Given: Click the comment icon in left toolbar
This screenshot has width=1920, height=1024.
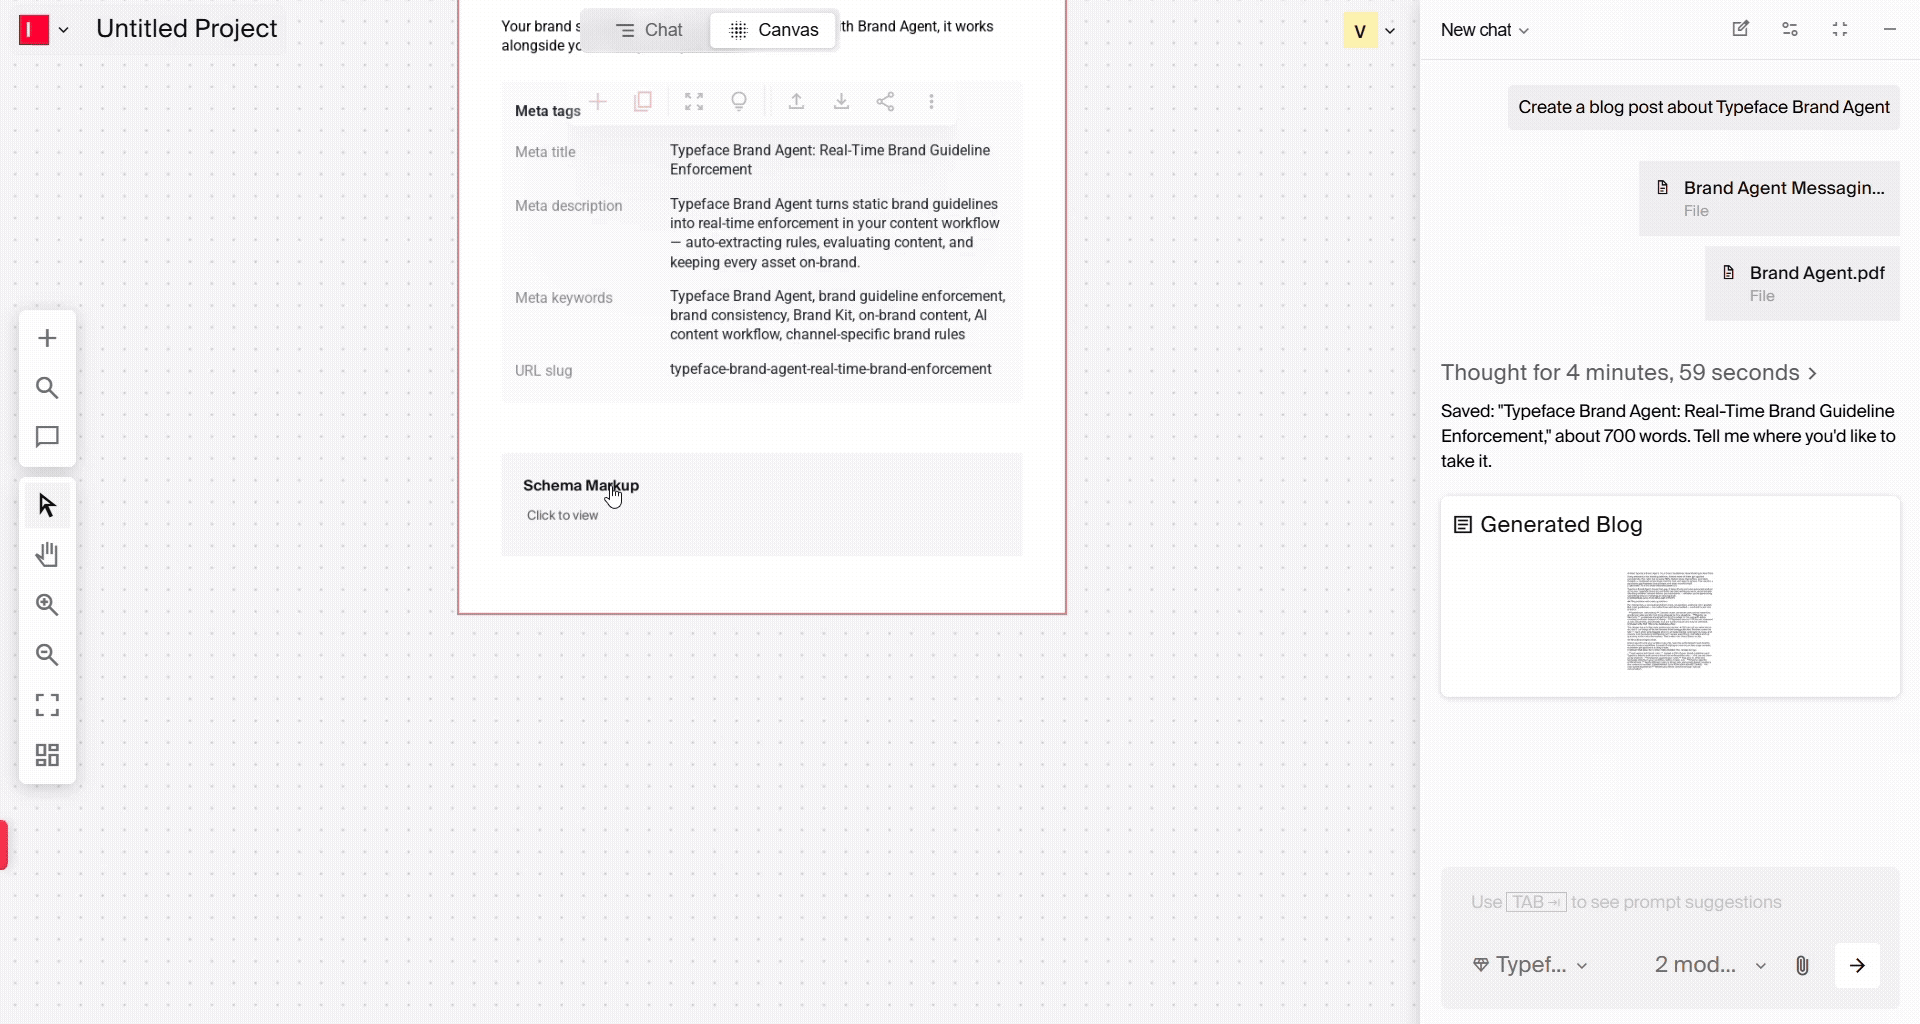Looking at the screenshot, I should [x=47, y=437].
